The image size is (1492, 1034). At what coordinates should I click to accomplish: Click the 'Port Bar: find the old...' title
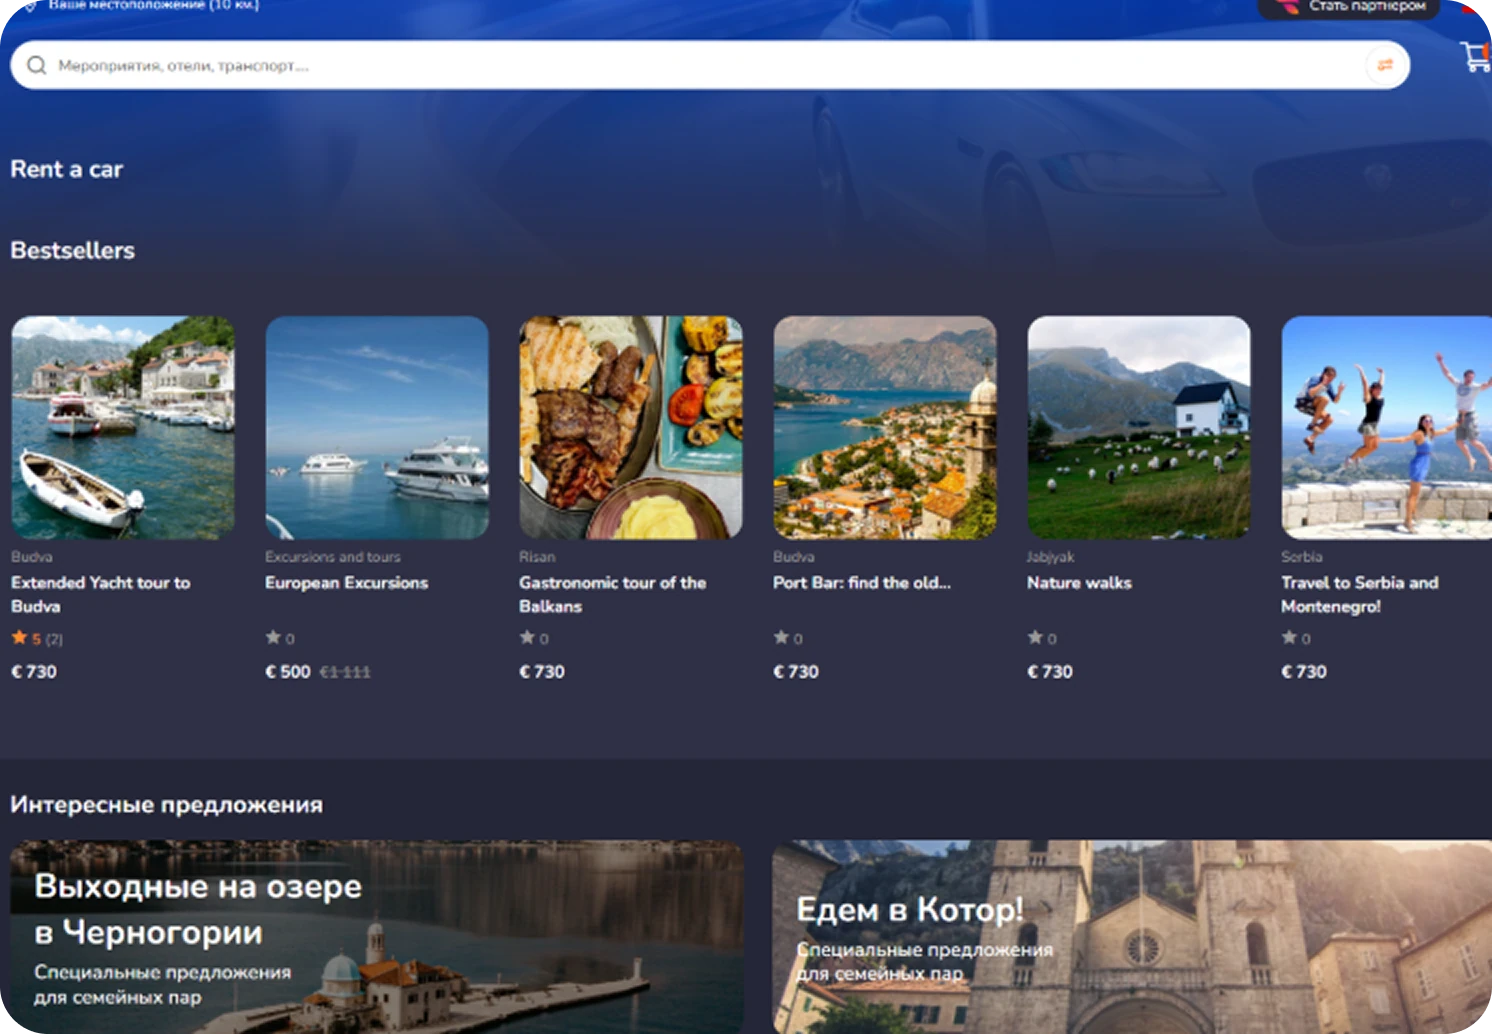point(861,583)
